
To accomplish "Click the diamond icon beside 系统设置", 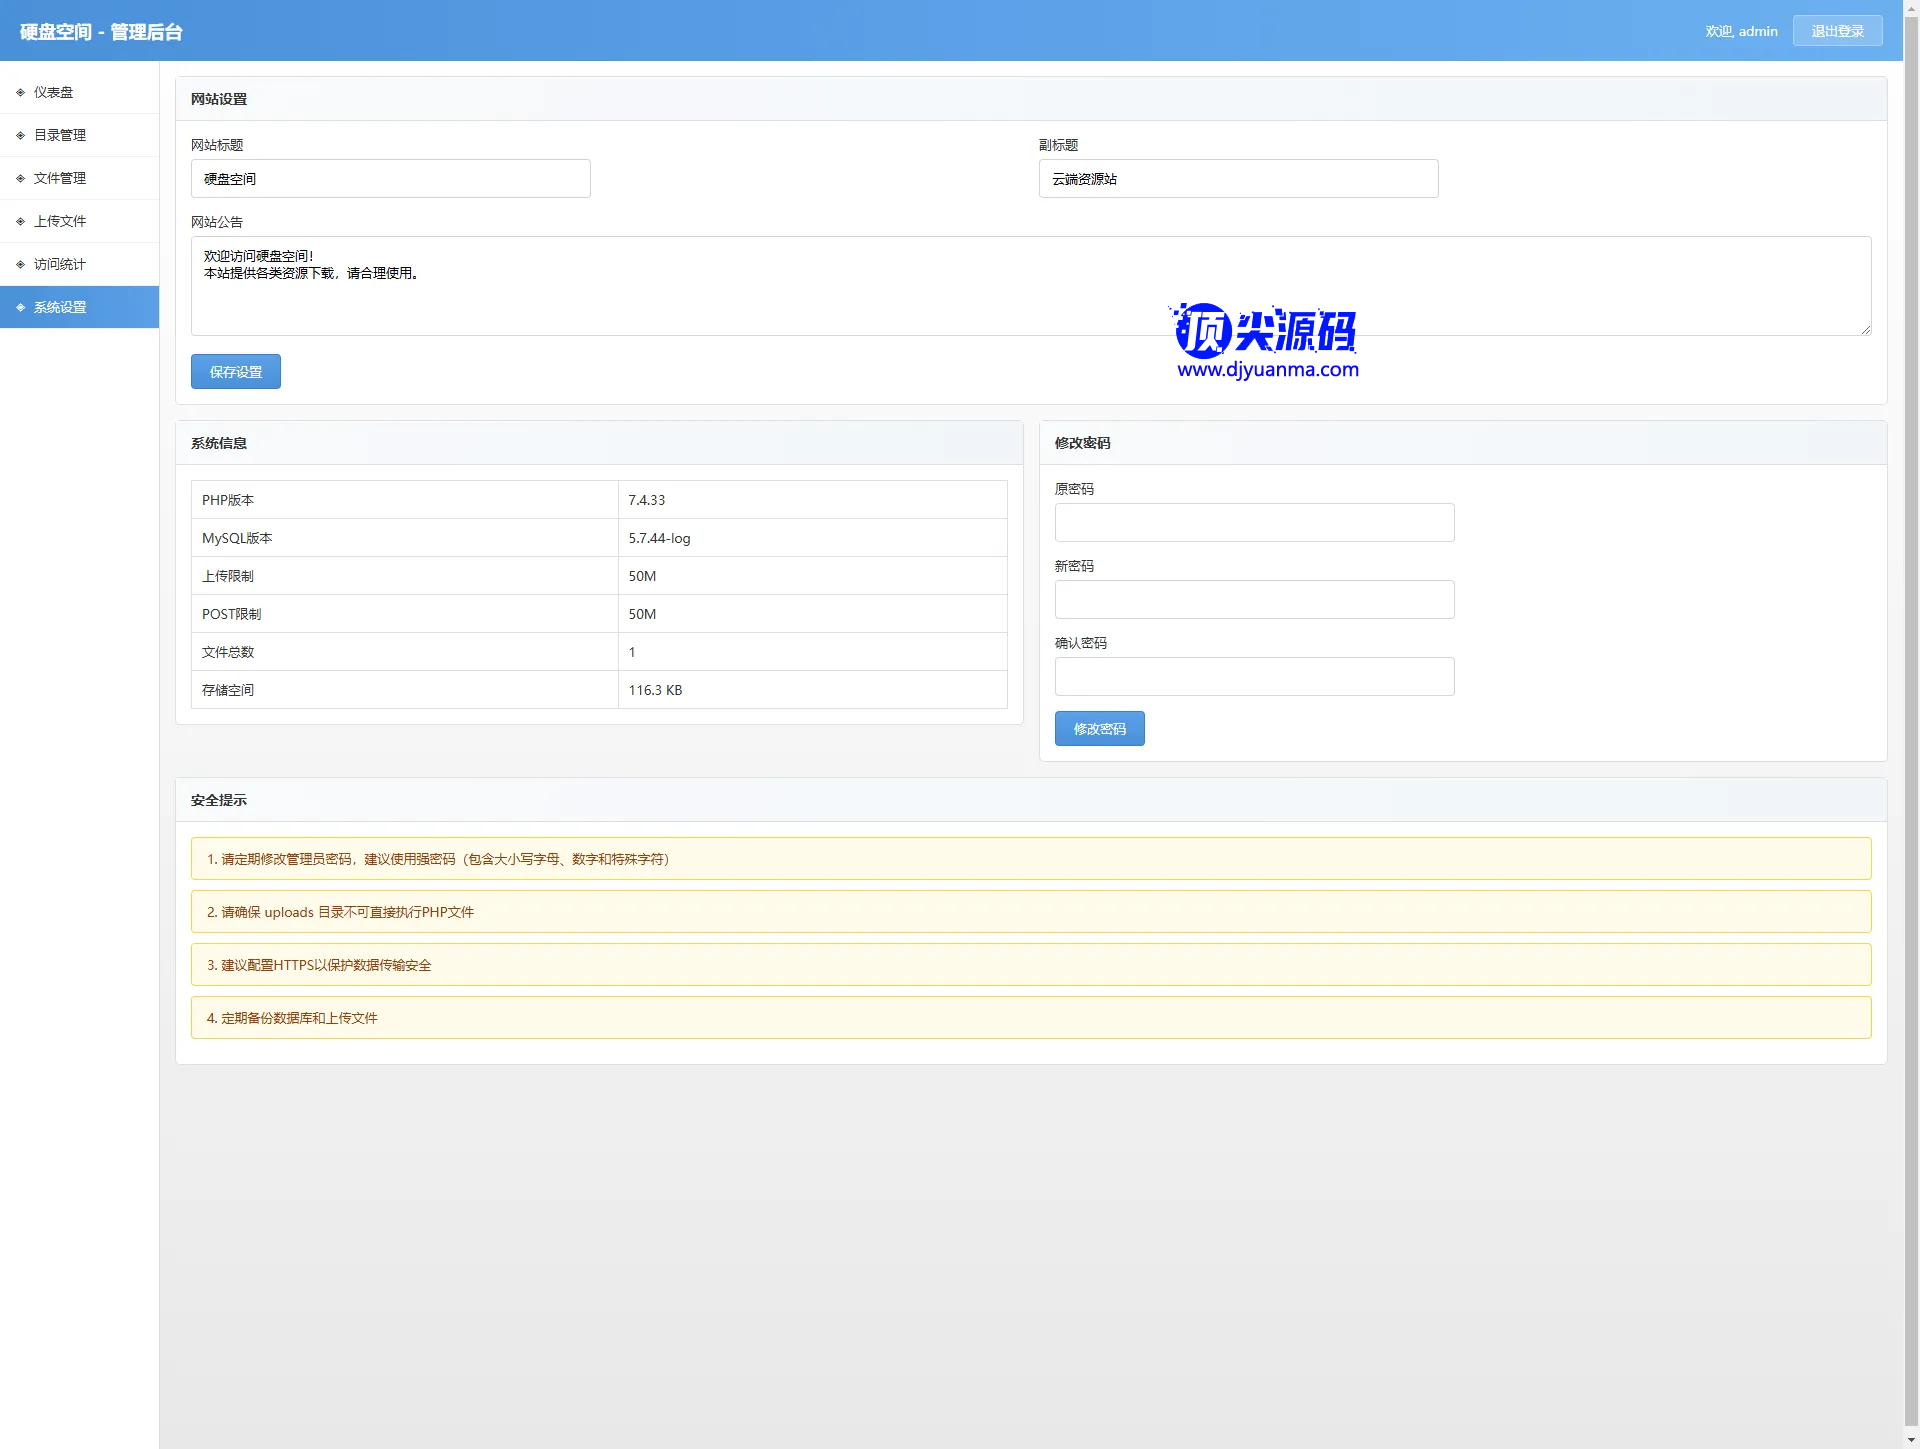I will click(20, 307).
